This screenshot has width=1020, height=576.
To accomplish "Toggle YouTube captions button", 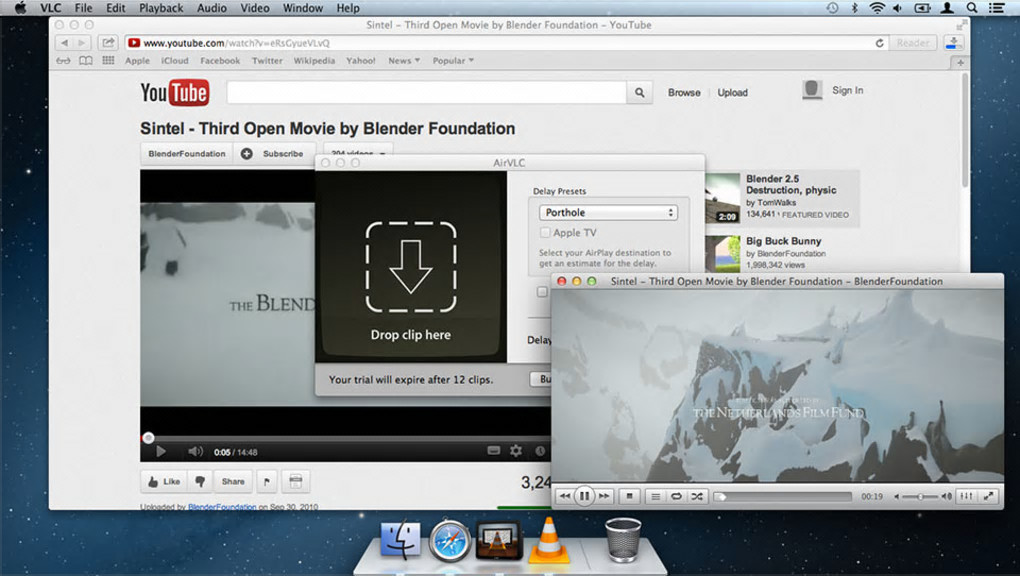I will coord(494,450).
